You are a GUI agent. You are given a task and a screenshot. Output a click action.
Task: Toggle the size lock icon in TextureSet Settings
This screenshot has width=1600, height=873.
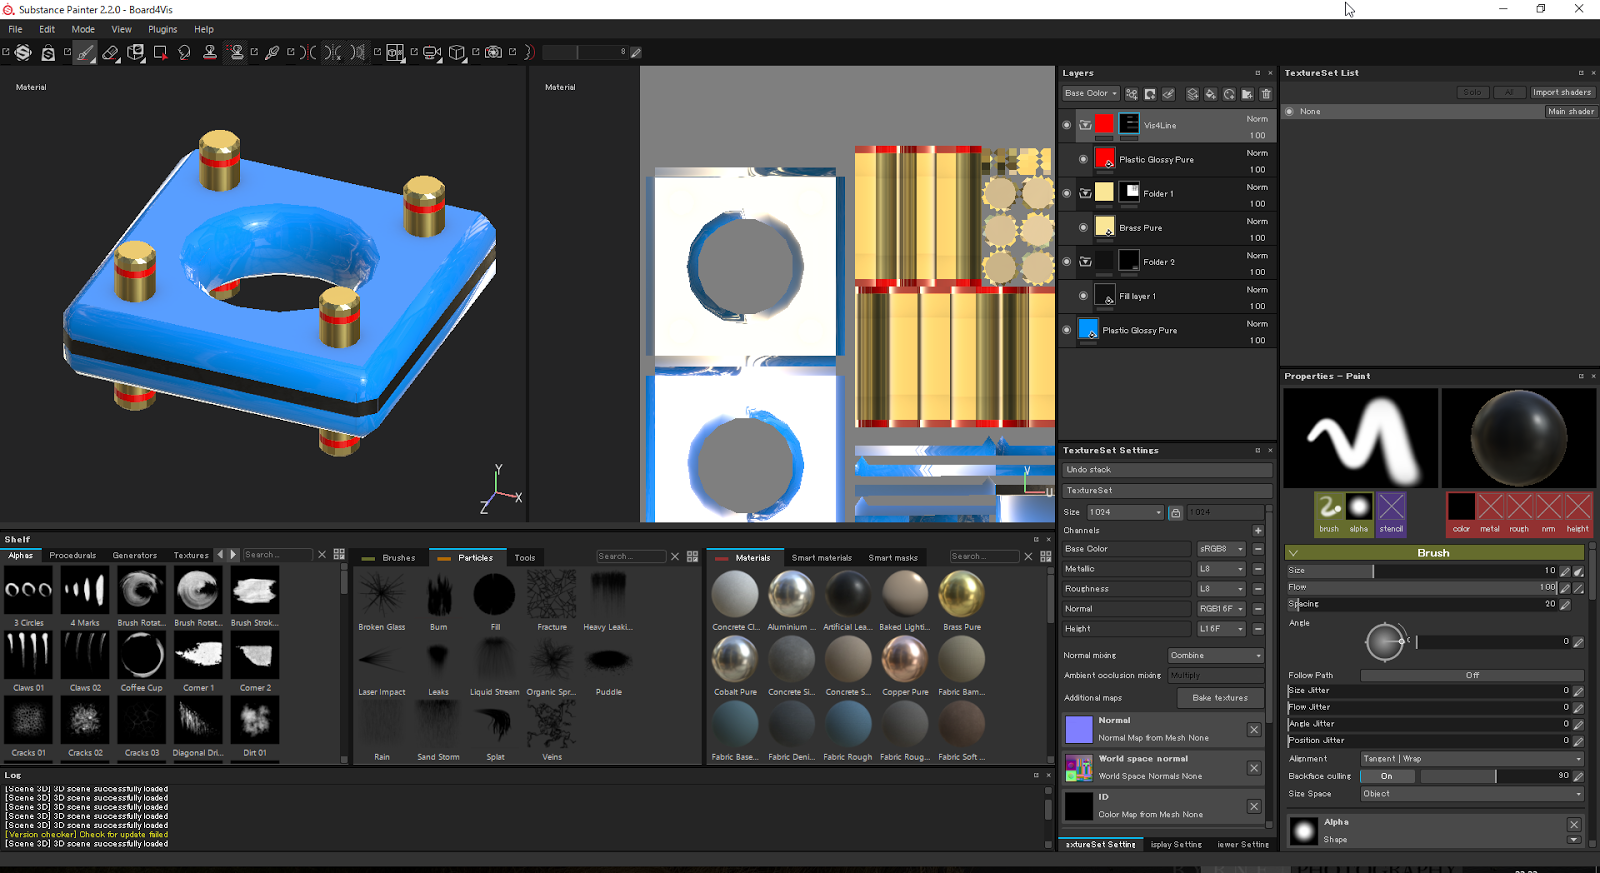[1176, 512]
